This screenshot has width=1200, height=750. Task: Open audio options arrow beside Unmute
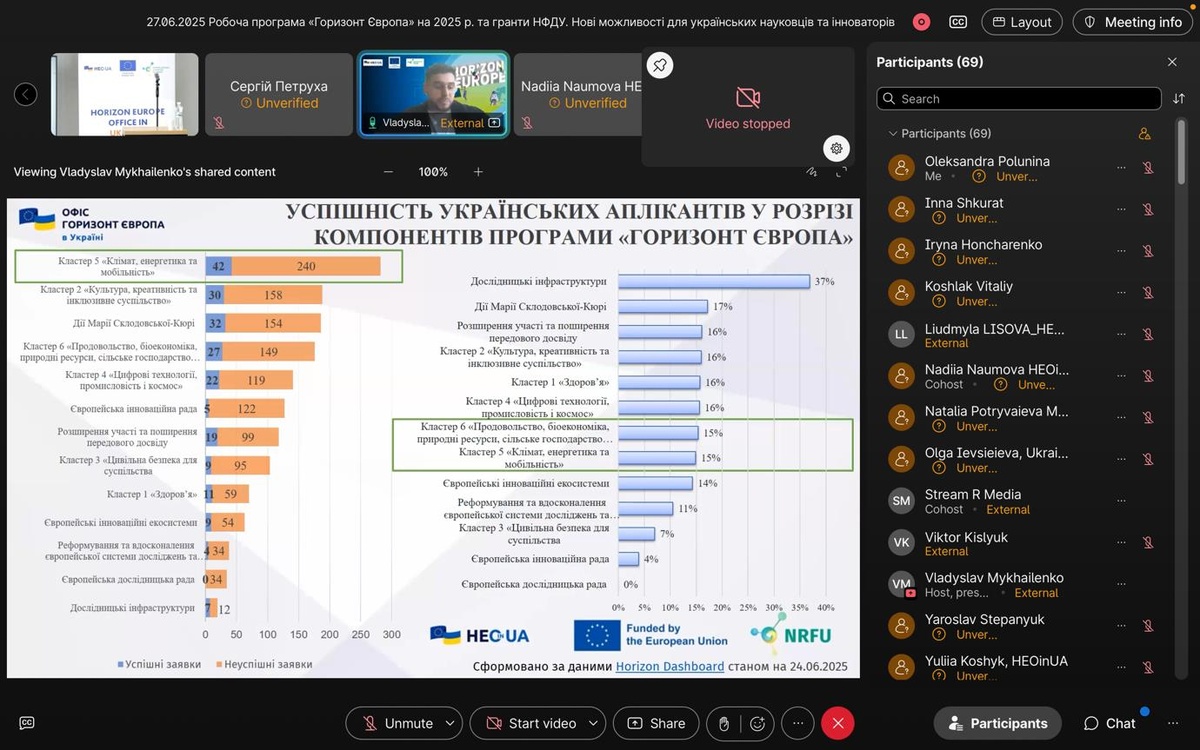450,723
